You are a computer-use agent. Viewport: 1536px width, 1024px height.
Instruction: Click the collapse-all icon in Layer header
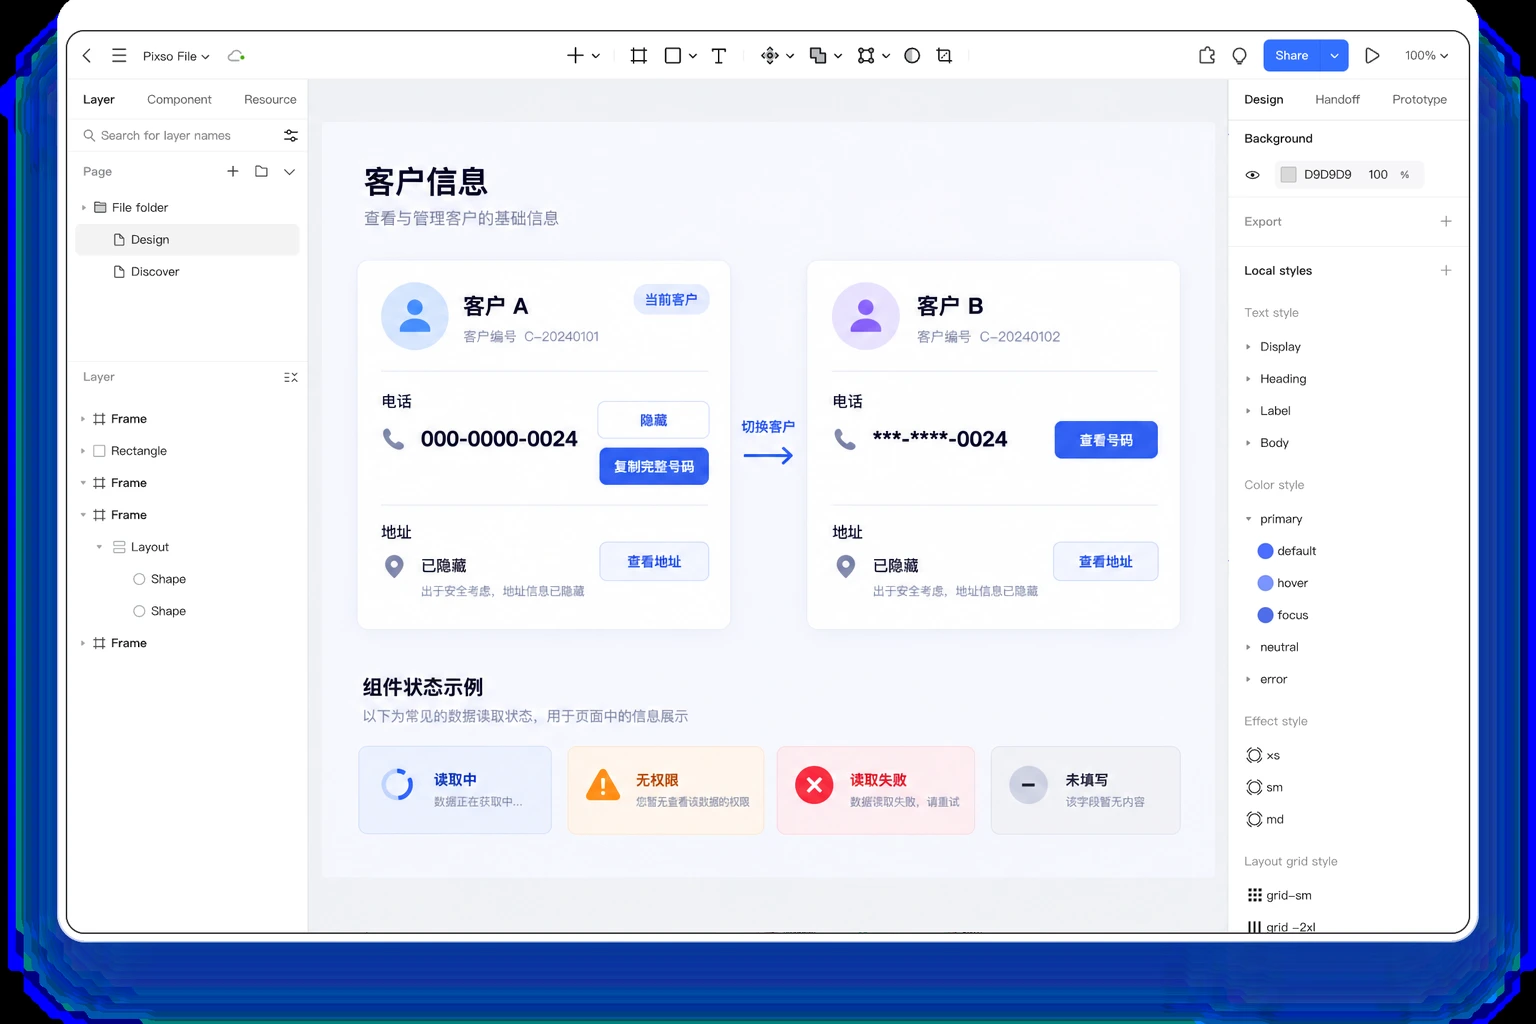(x=291, y=377)
